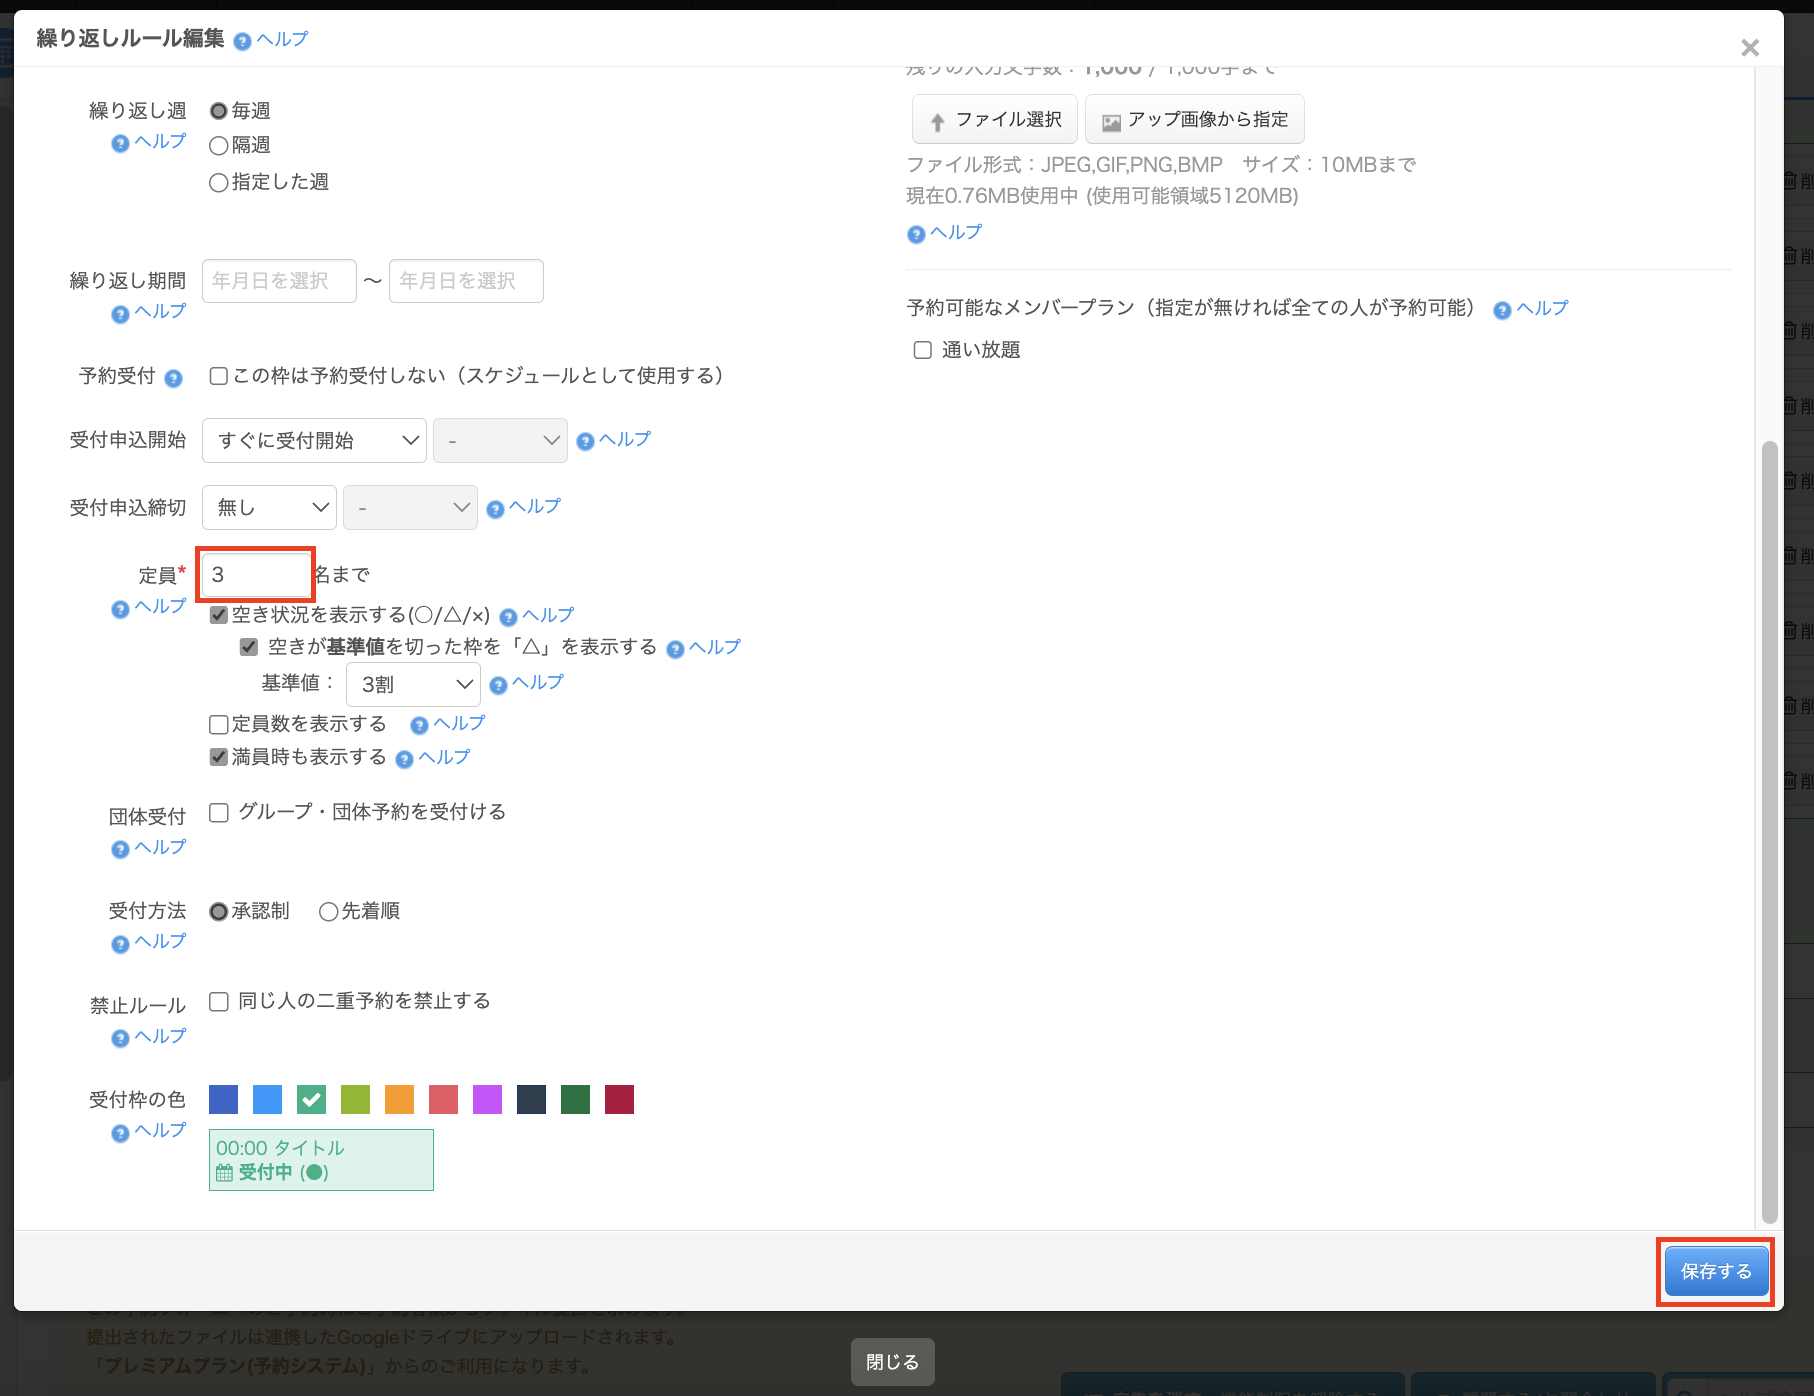Open the 受付申込締切 無し dropdown
This screenshot has height=1396, width=1814.
tap(269, 508)
